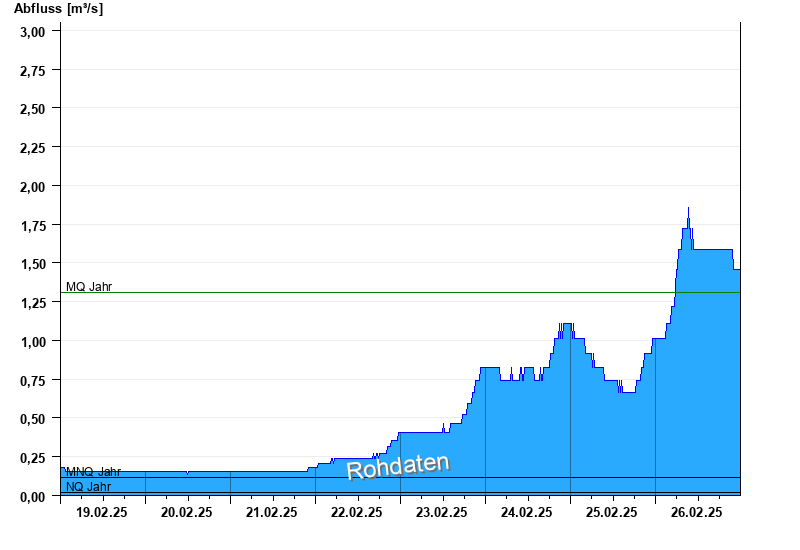Select the 1,50 y-axis label
The image size is (800, 550).
point(33,264)
